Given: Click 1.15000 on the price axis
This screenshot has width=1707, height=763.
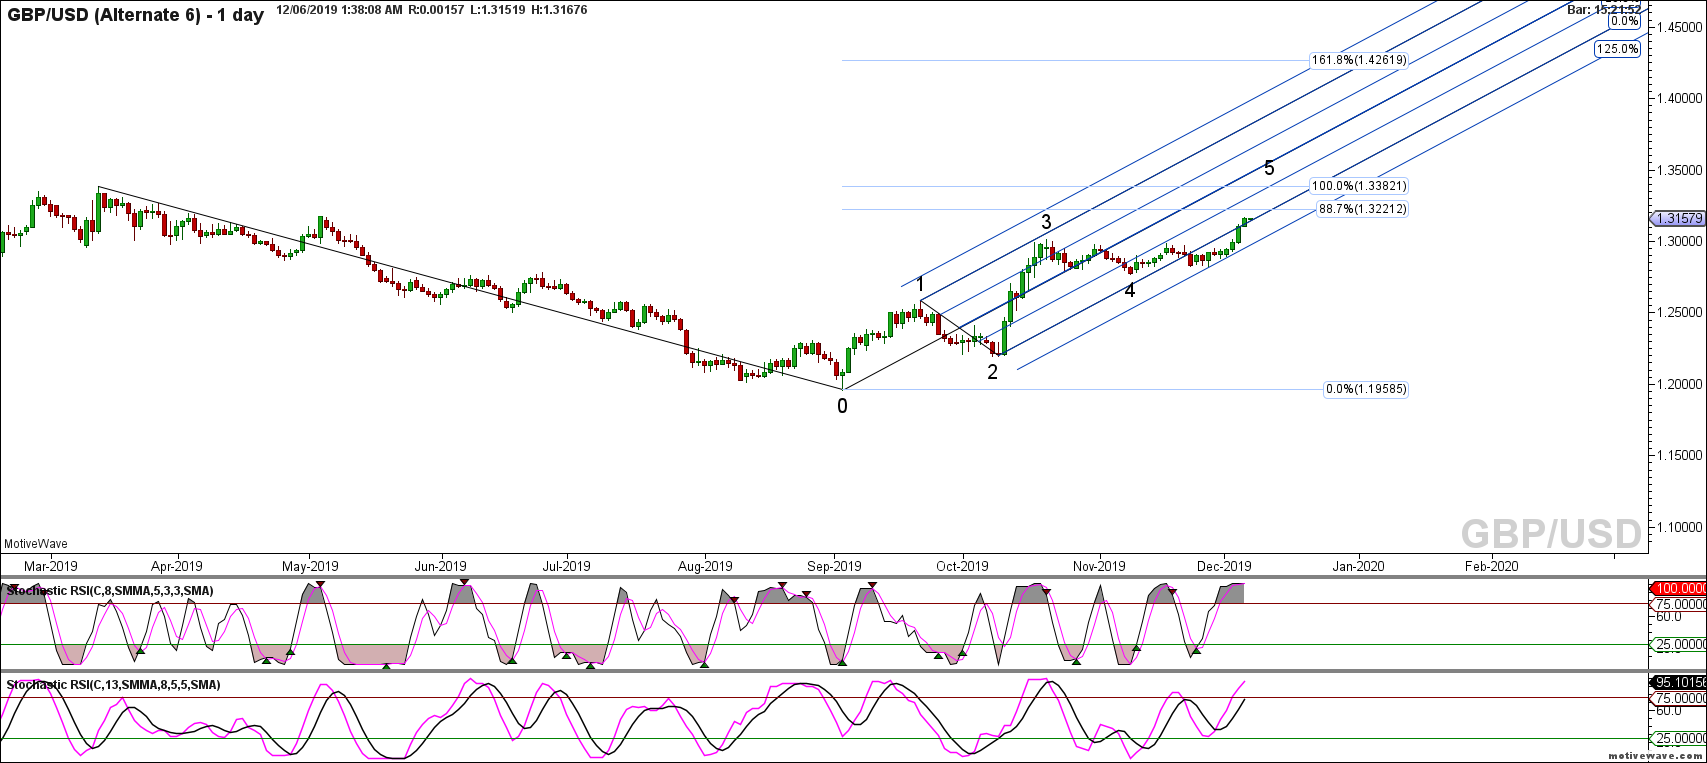Looking at the screenshot, I should 1677,456.
